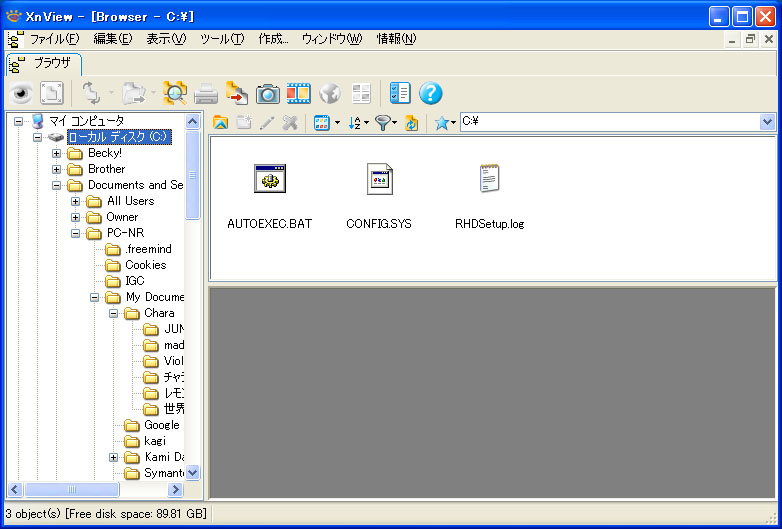
Task: Open the Favorites star dropdown arrow
Action: point(453,123)
